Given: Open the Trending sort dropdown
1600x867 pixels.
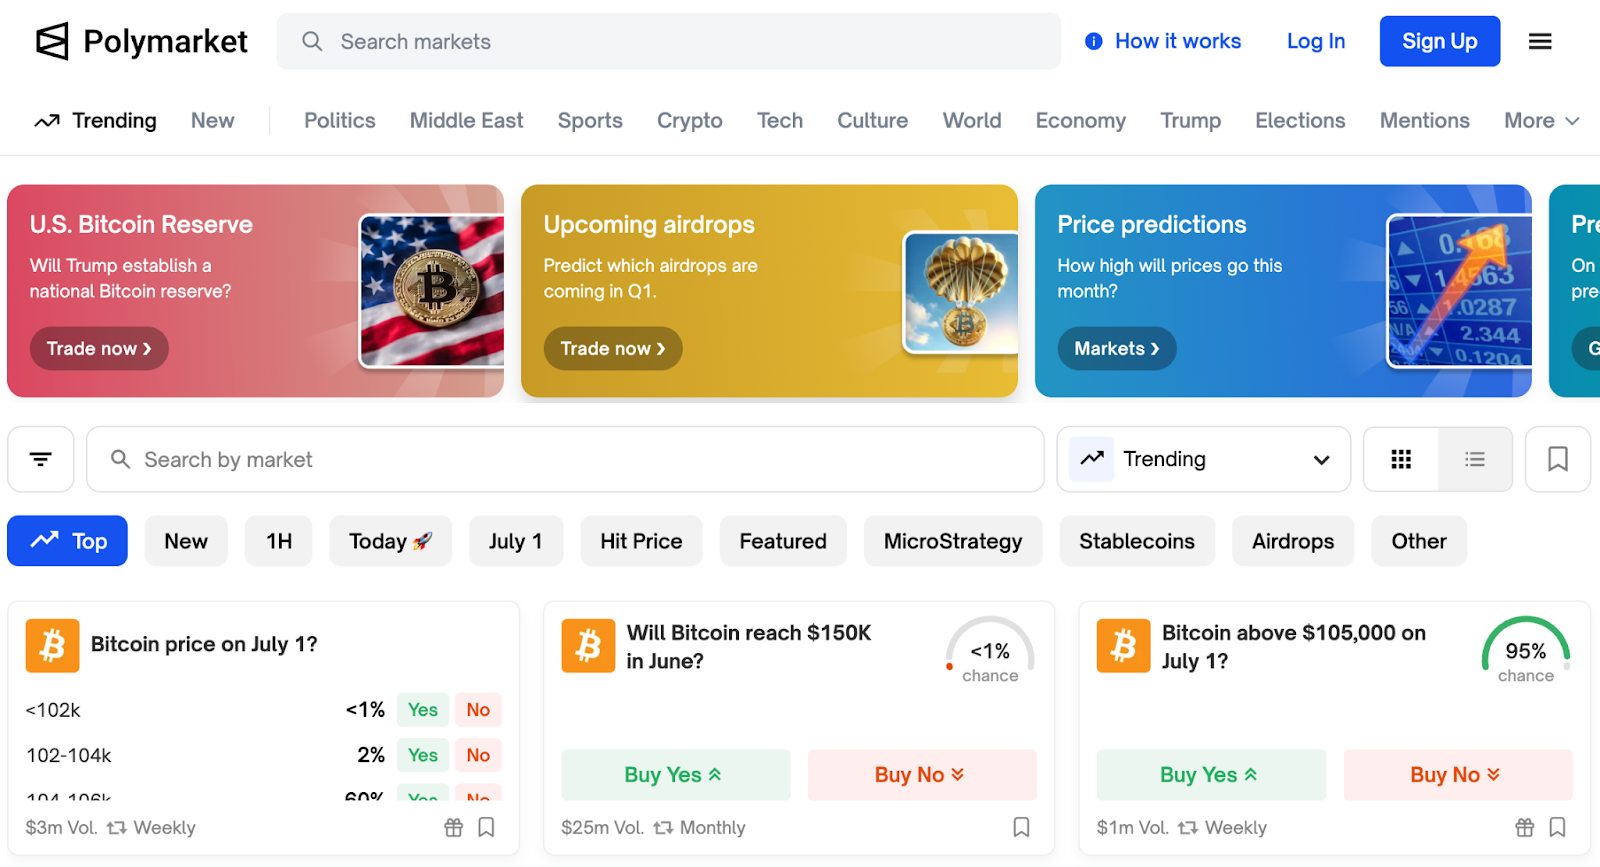Looking at the screenshot, I should point(1203,459).
